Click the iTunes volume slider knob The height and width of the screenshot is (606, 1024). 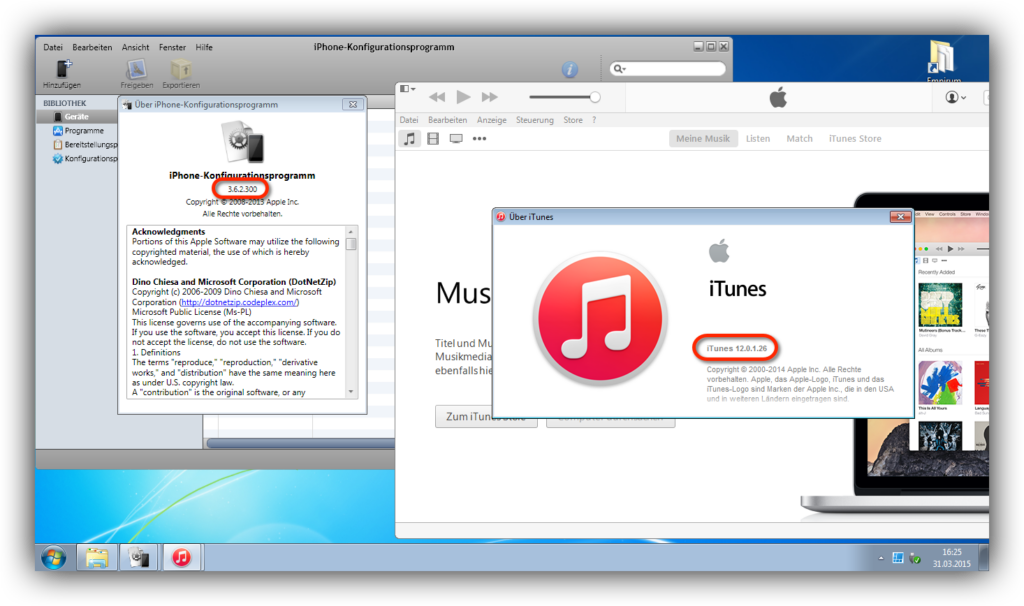pos(595,97)
